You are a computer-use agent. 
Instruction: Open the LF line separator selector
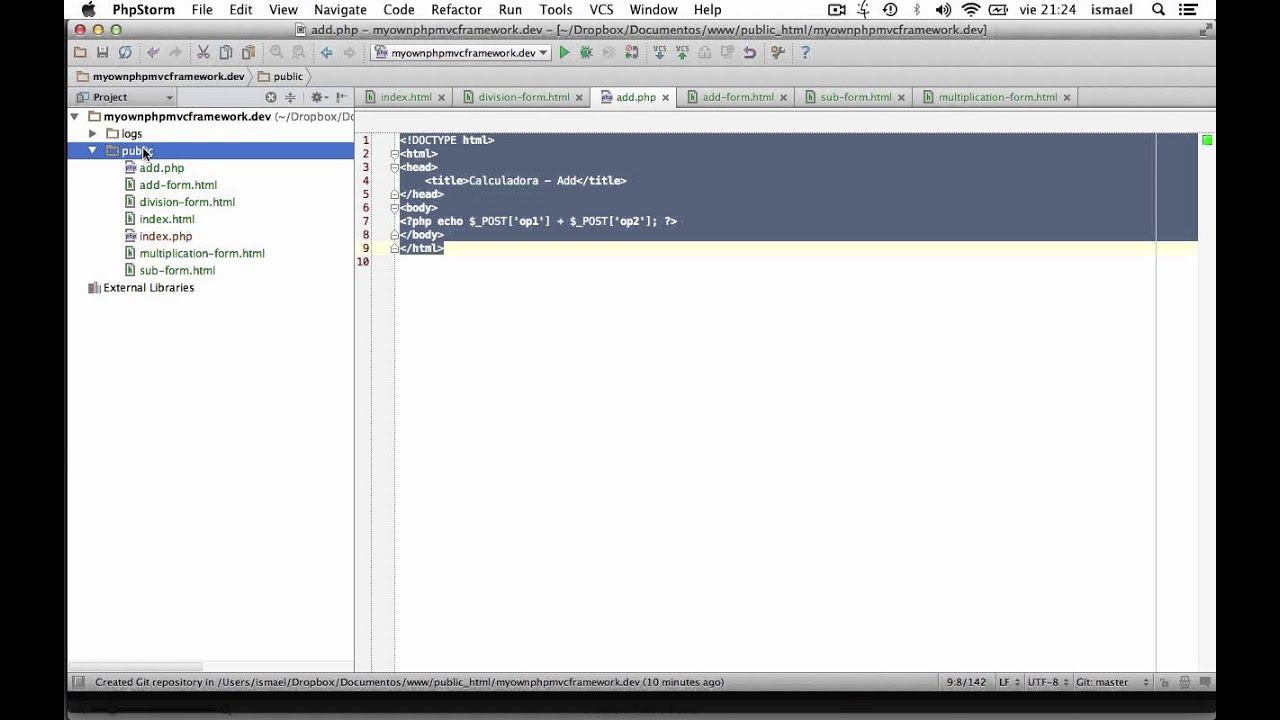(x=1012, y=682)
